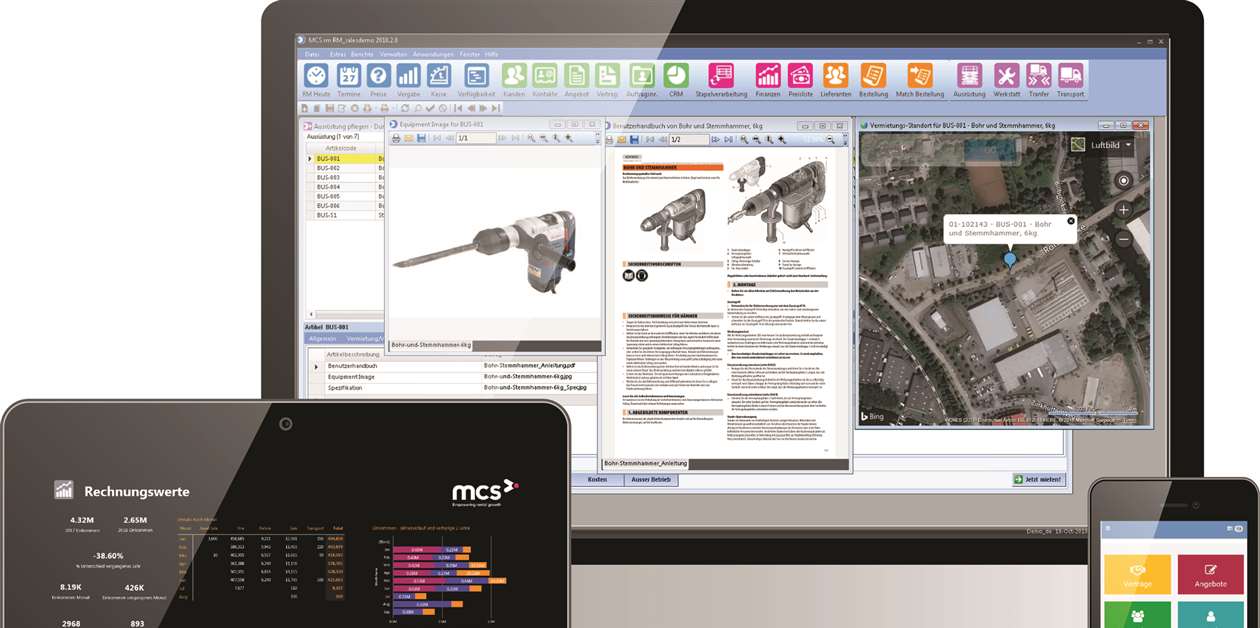Screen dimensions: 1260x628
Task: Zoom in with map plus button
Action: pos(1123,210)
